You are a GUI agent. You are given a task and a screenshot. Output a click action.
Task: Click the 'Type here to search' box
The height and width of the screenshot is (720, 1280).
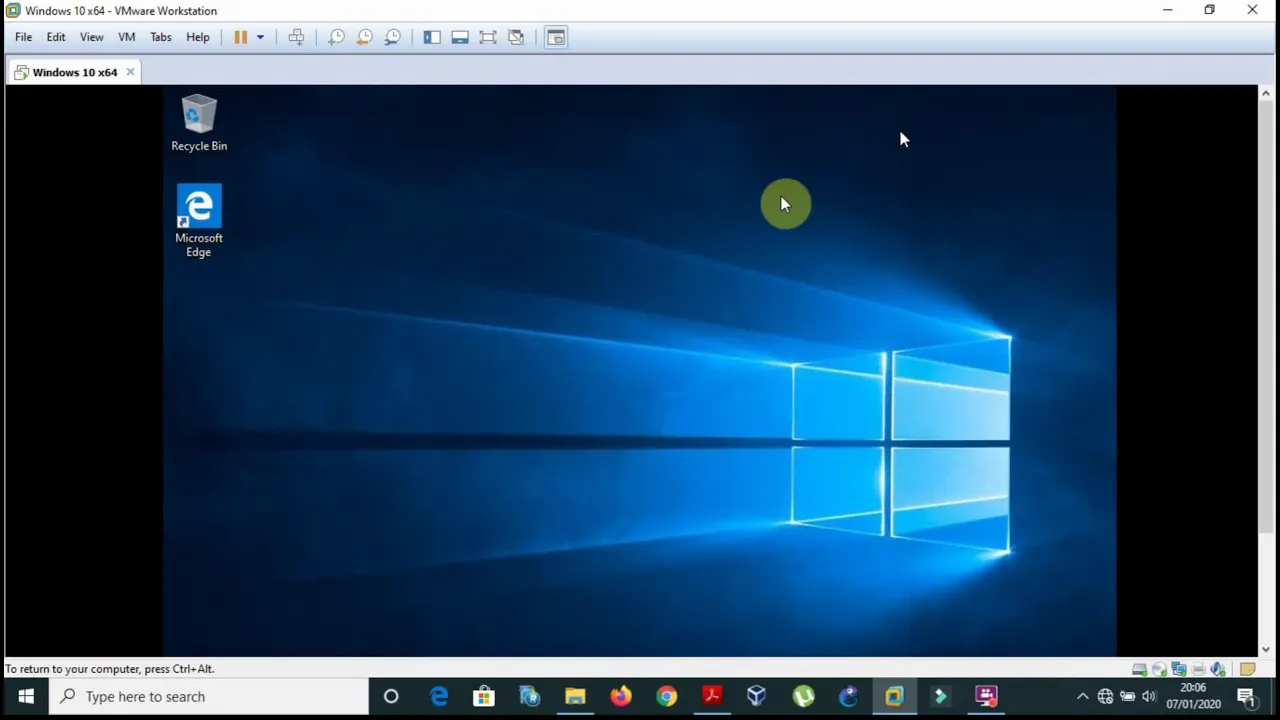(210, 696)
